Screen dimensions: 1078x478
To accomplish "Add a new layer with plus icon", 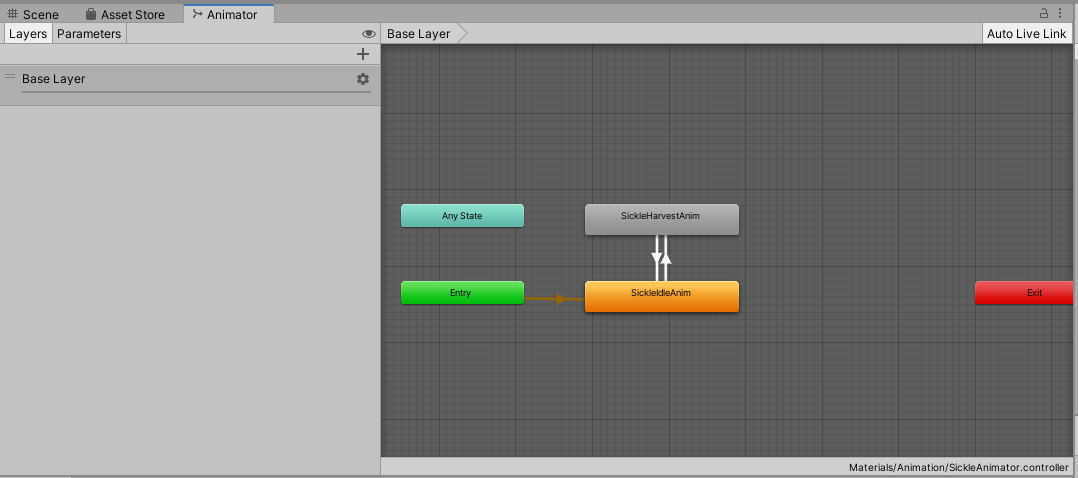I will [x=363, y=54].
